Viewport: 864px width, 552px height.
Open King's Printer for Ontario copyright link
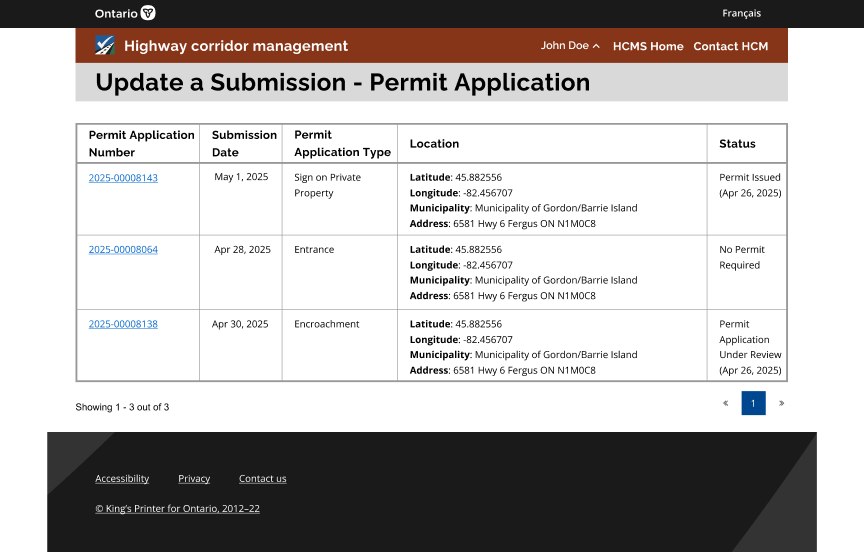point(177,508)
